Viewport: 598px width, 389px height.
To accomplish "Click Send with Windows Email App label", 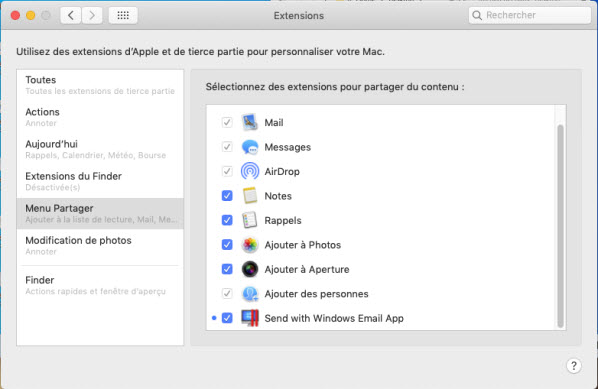I will [334, 318].
